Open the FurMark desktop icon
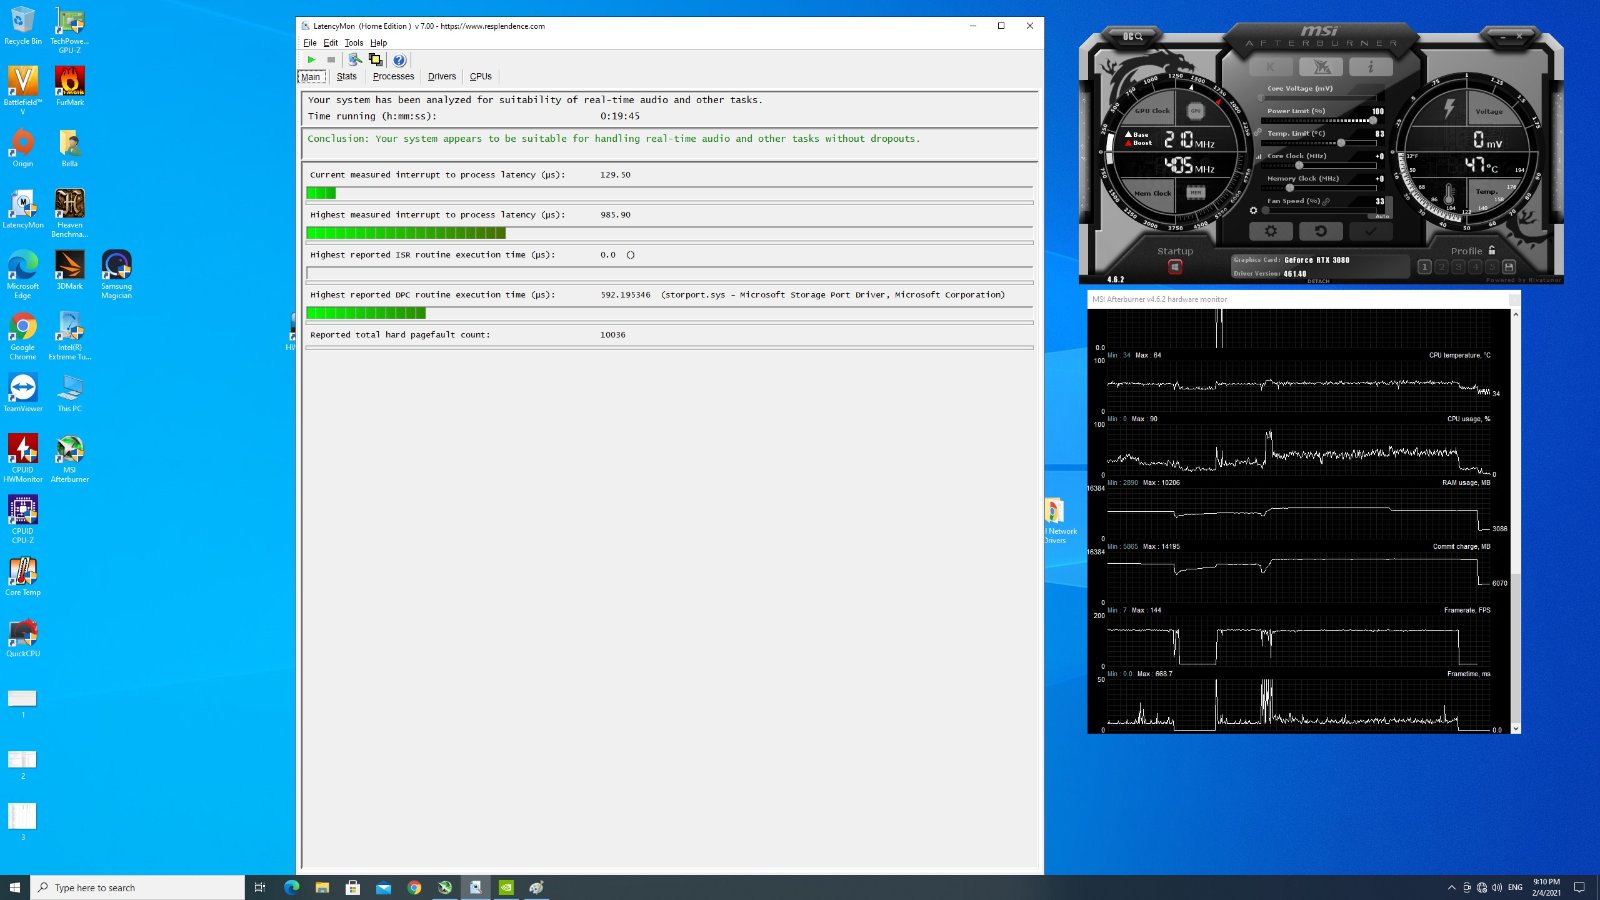This screenshot has width=1600, height=900. (x=70, y=86)
